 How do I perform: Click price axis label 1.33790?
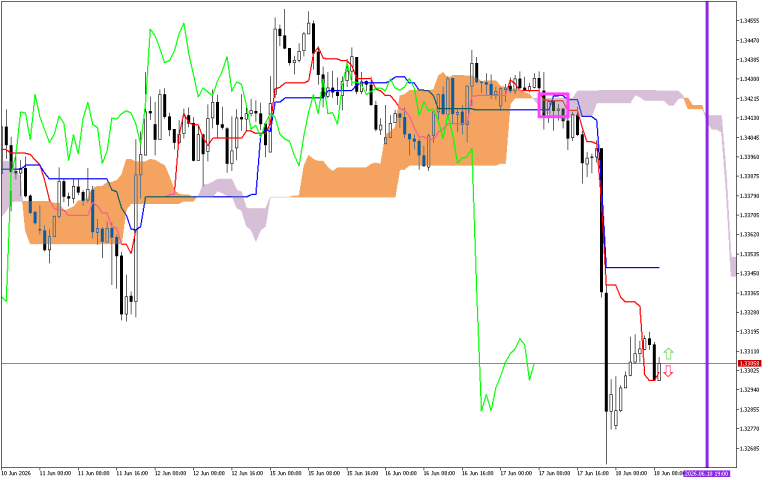click(750, 196)
